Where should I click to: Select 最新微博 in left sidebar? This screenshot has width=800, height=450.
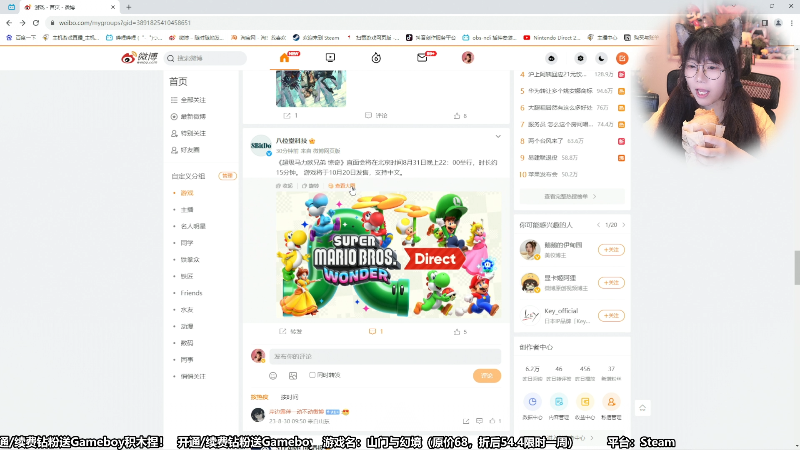tap(193, 117)
